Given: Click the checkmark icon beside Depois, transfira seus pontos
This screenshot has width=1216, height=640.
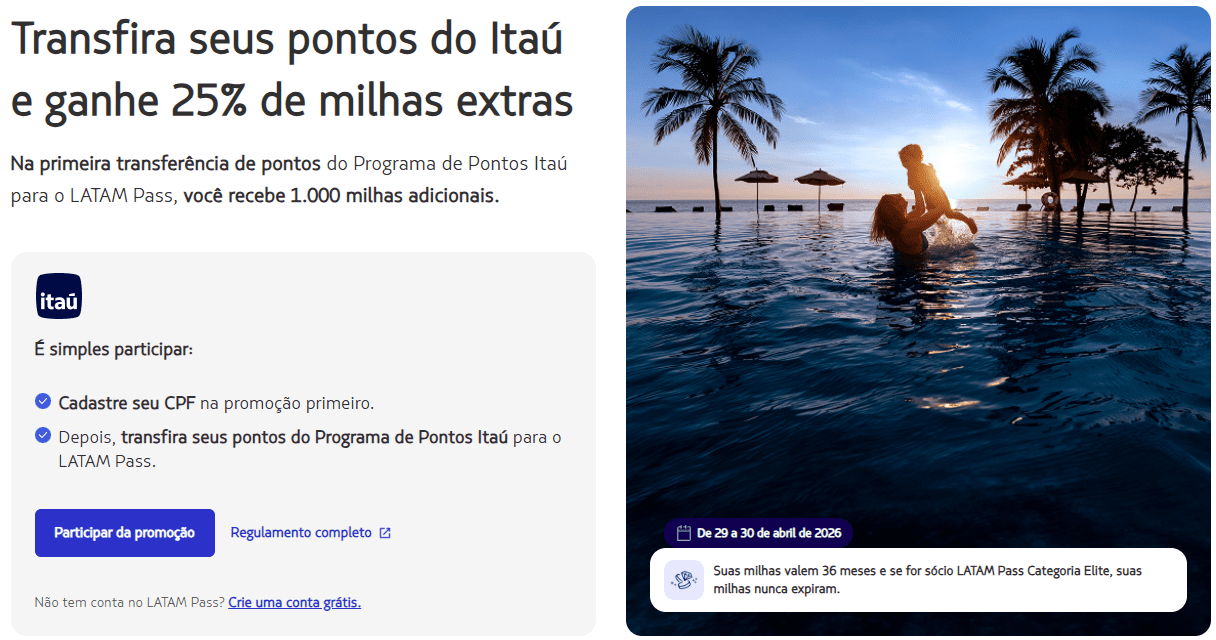Looking at the screenshot, I should click(43, 435).
